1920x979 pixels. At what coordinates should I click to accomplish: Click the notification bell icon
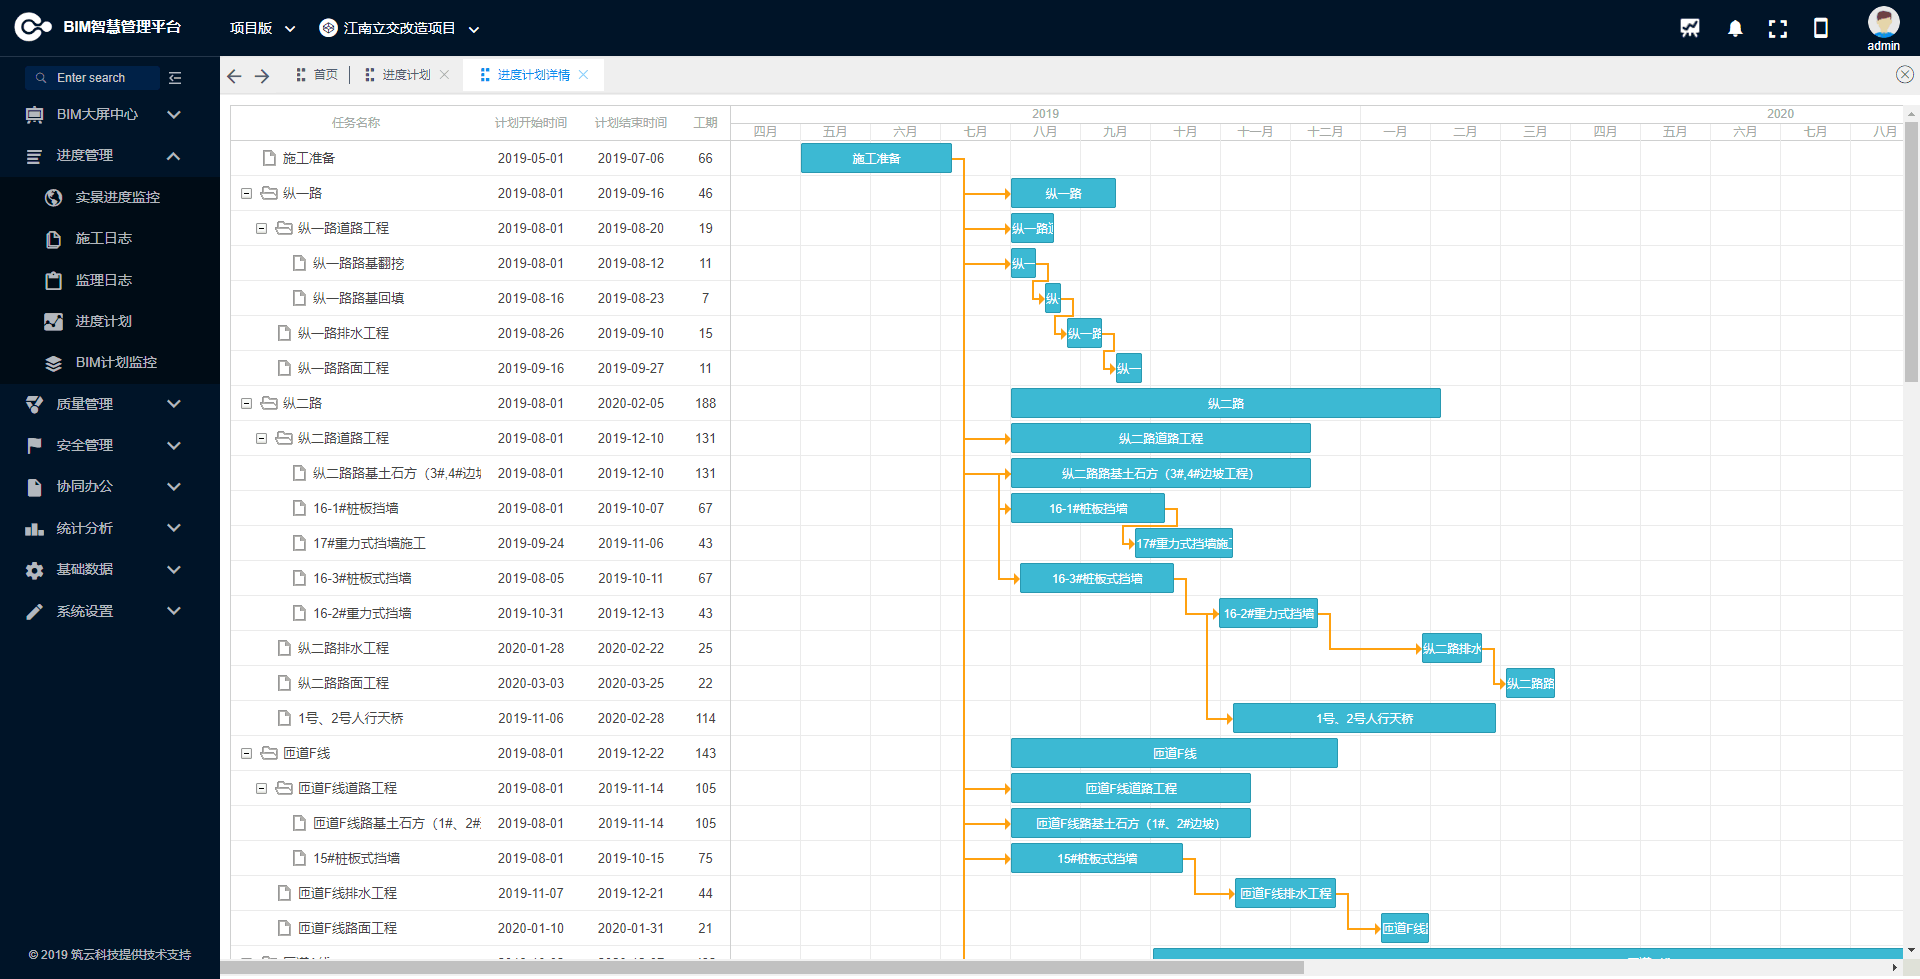(1735, 28)
